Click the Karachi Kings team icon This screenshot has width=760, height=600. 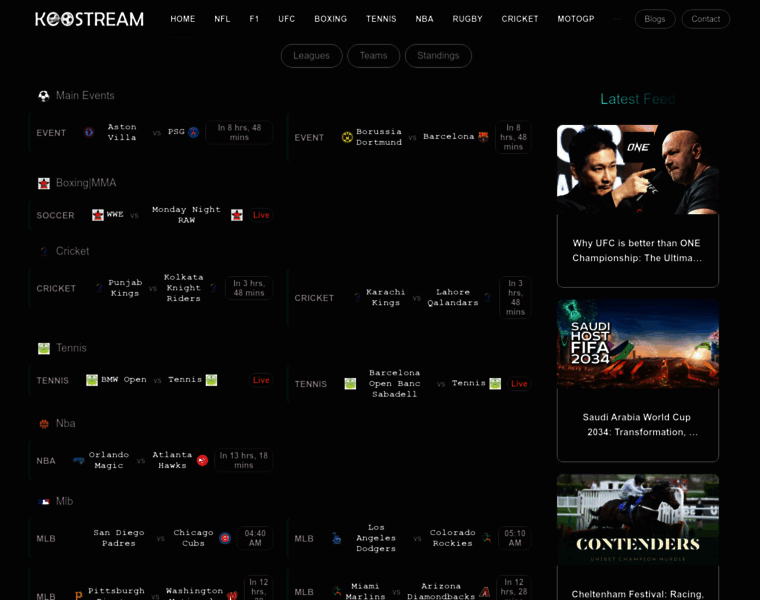point(357,298)
